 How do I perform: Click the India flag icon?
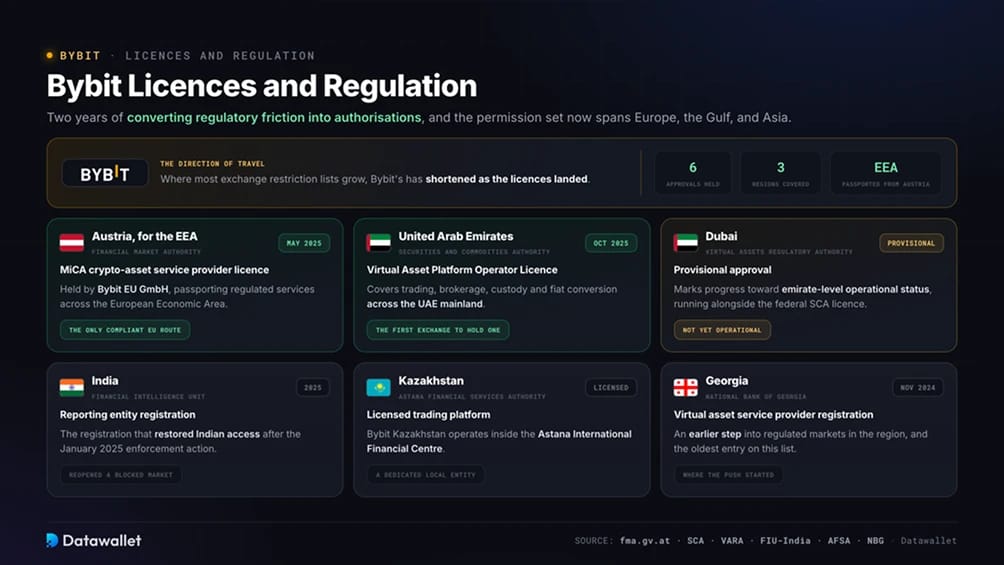72,388
